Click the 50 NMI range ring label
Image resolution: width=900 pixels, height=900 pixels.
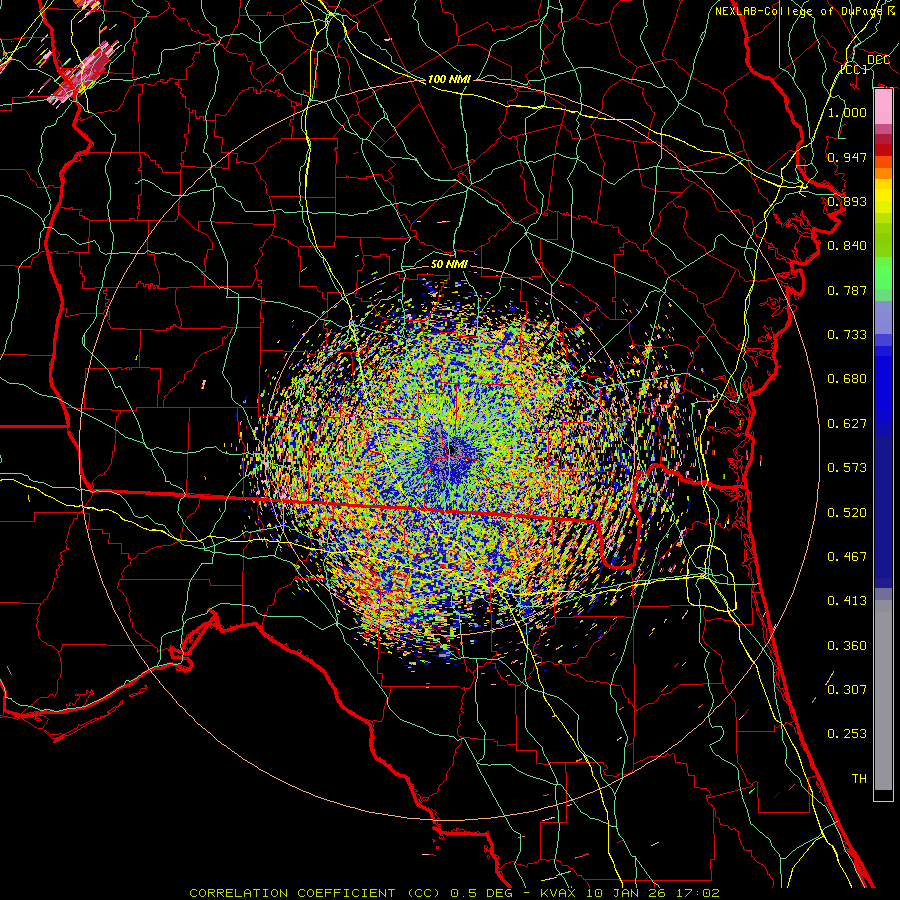point(449,264)
